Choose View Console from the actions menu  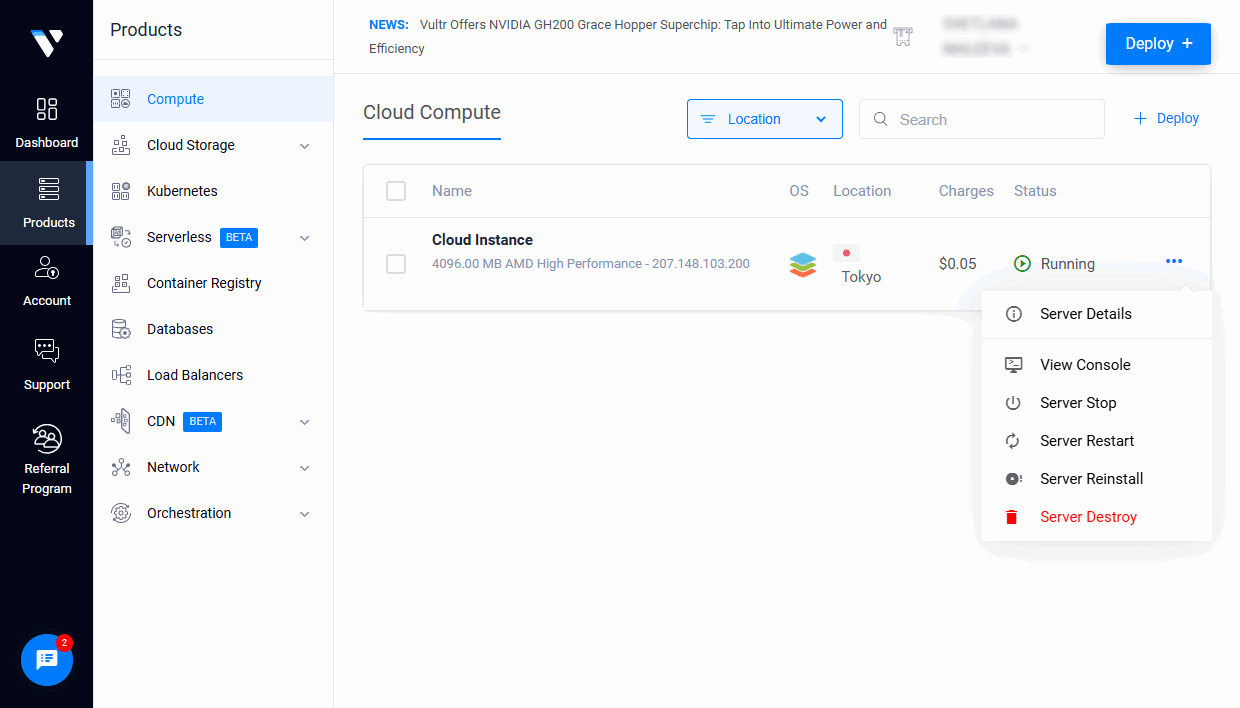coord(1085,364)
